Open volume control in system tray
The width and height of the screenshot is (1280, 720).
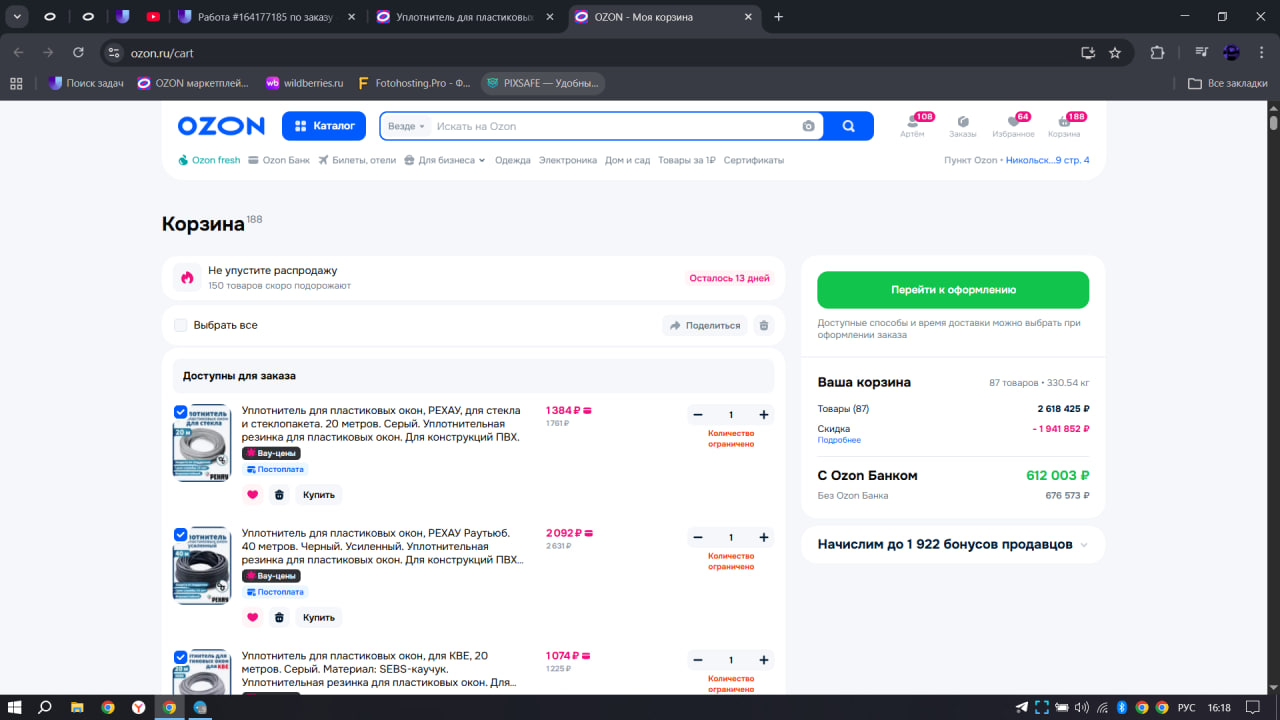(1081, 708)
